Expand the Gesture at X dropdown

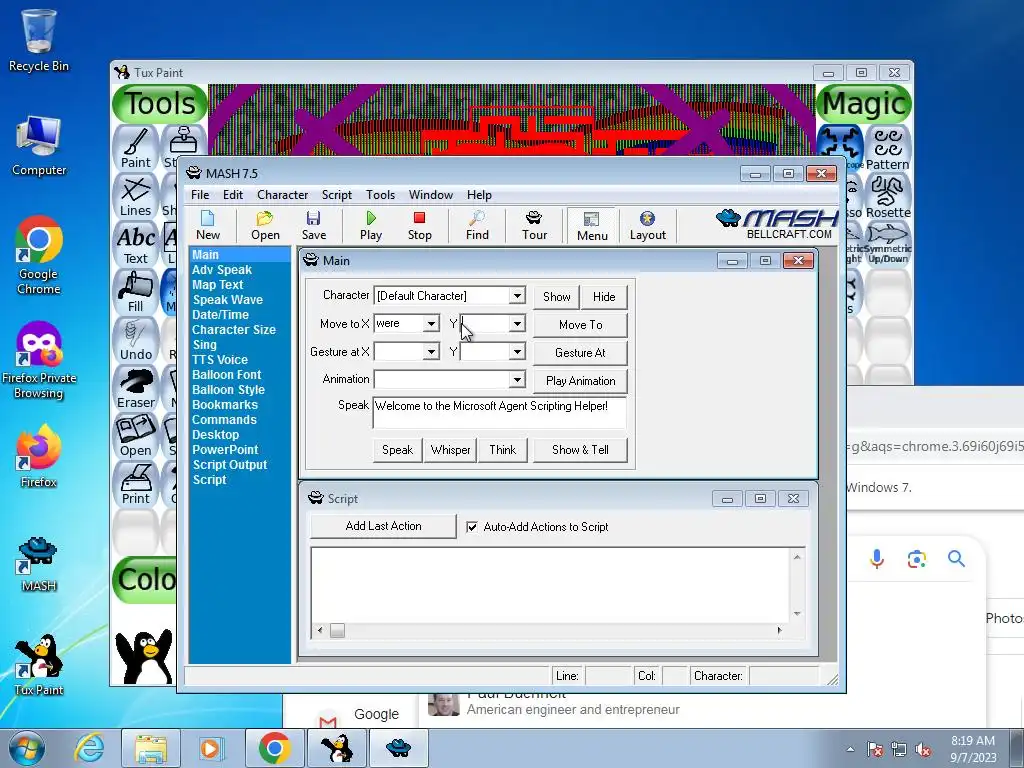coord(431,352)
